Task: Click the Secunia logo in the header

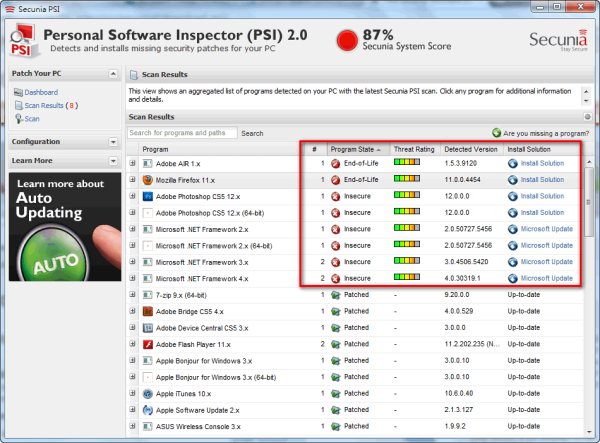Action: tap(558, 40)
